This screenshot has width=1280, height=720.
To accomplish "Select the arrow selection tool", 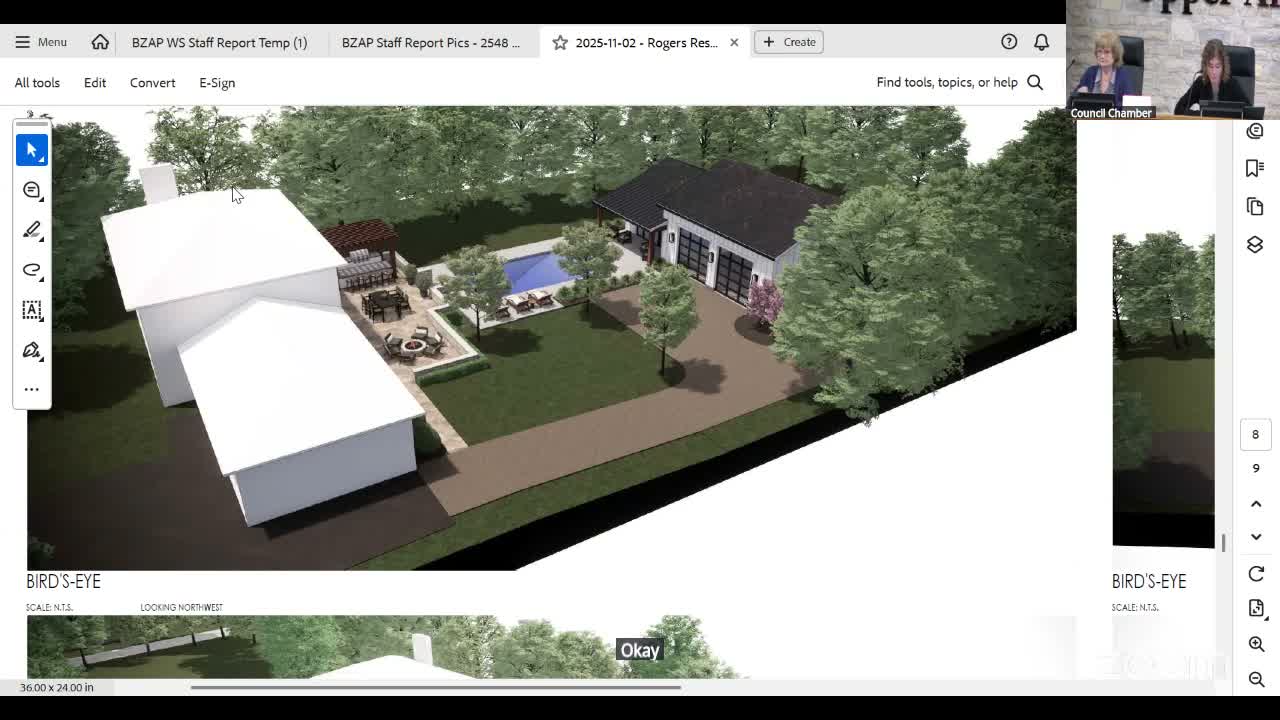I will point(31,150).
